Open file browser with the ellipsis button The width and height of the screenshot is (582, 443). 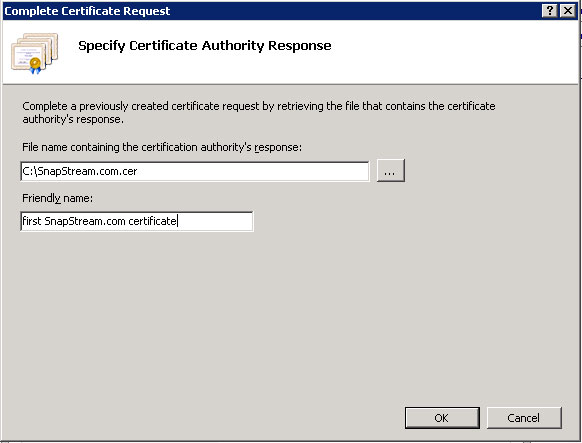click(x=390, y=171)
